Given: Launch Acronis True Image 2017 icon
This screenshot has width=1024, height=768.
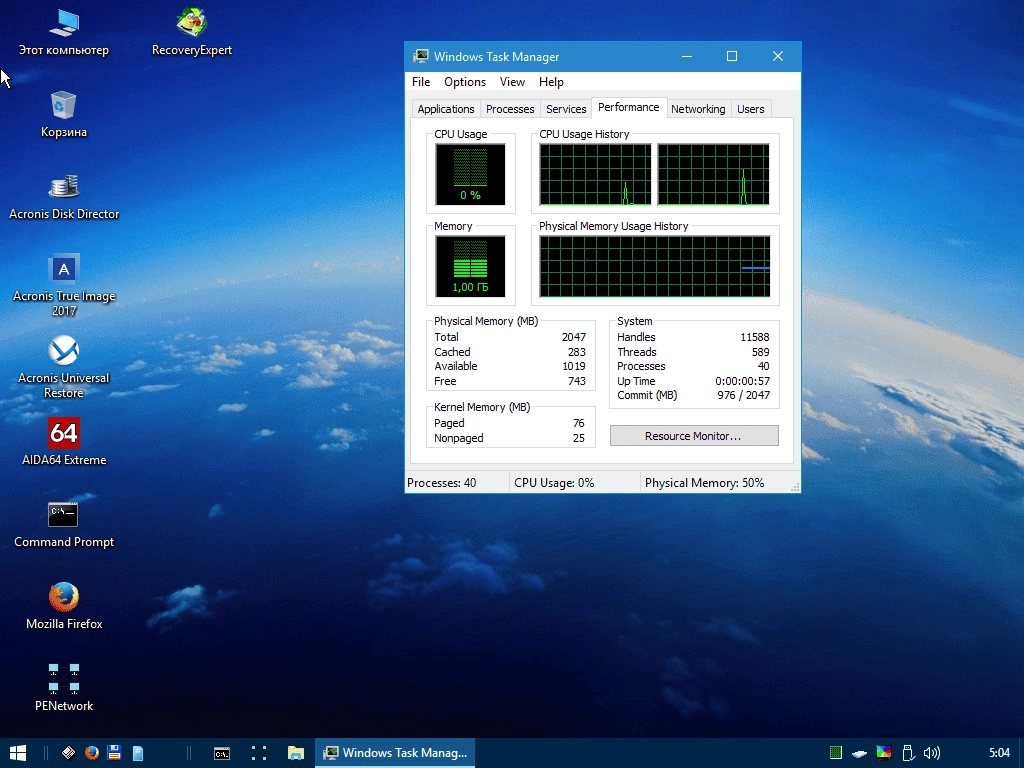Looking at the screenshot, I should [64, 285].
